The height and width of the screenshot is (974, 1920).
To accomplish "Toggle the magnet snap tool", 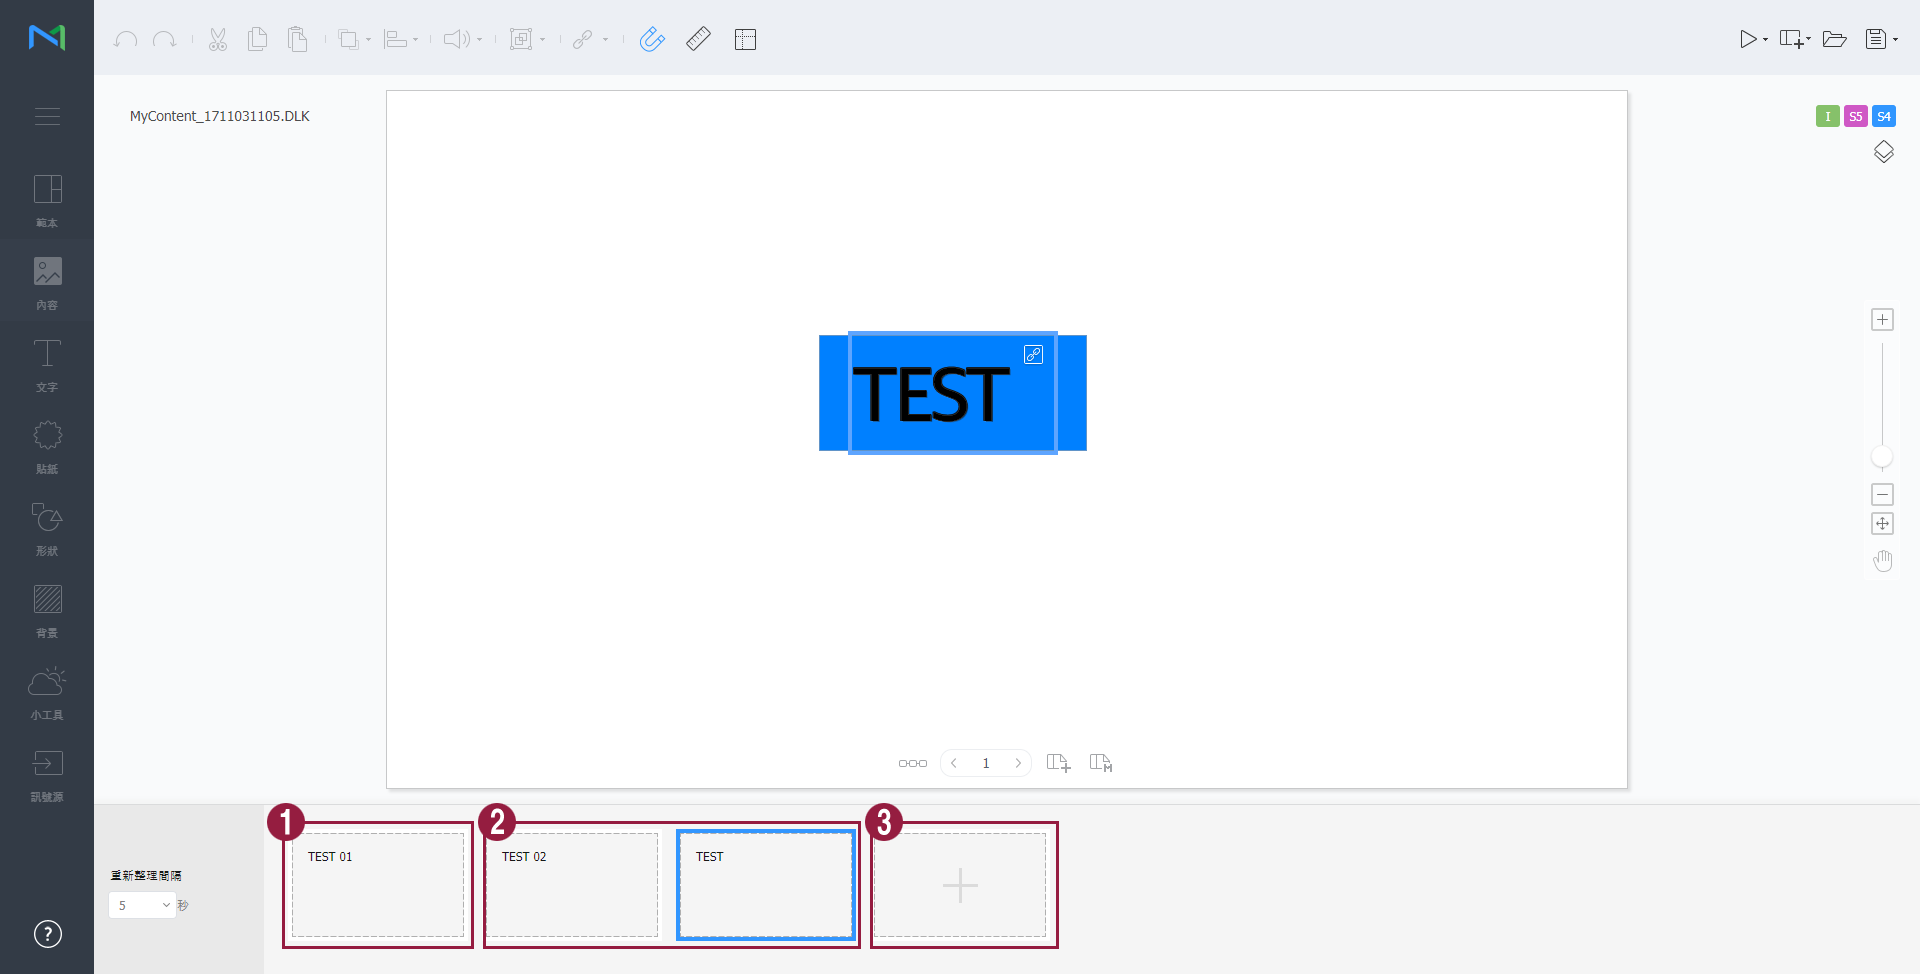I will (x=652, y=39).
